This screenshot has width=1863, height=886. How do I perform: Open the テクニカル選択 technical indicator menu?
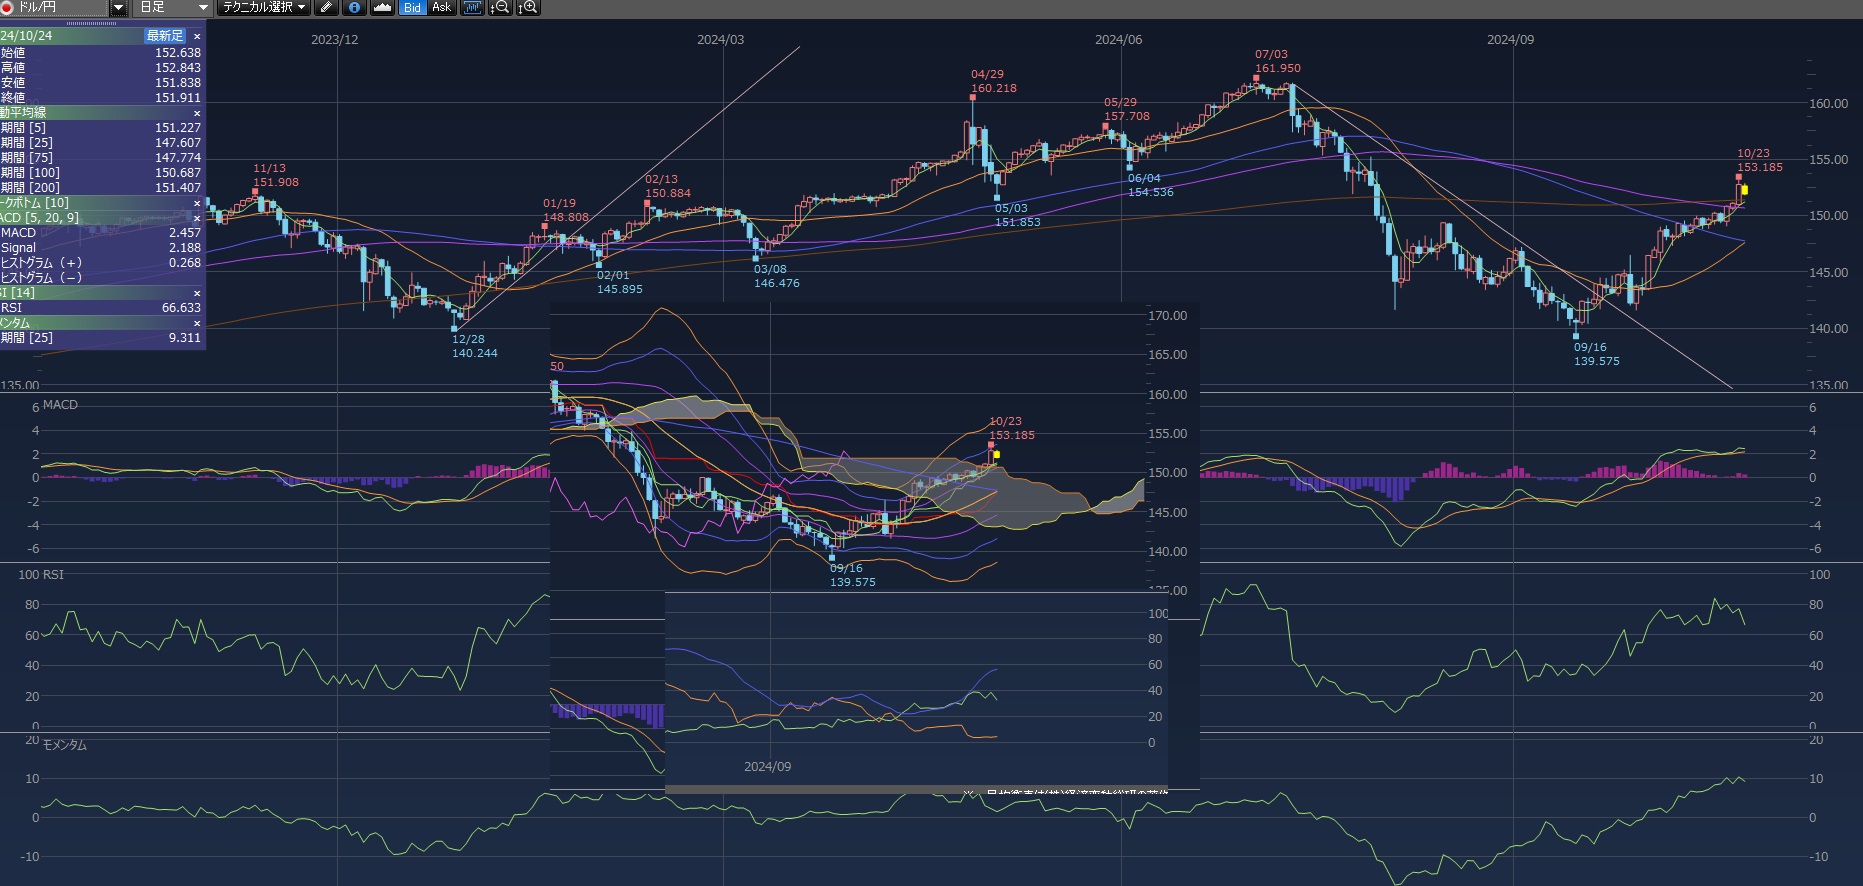264,7
